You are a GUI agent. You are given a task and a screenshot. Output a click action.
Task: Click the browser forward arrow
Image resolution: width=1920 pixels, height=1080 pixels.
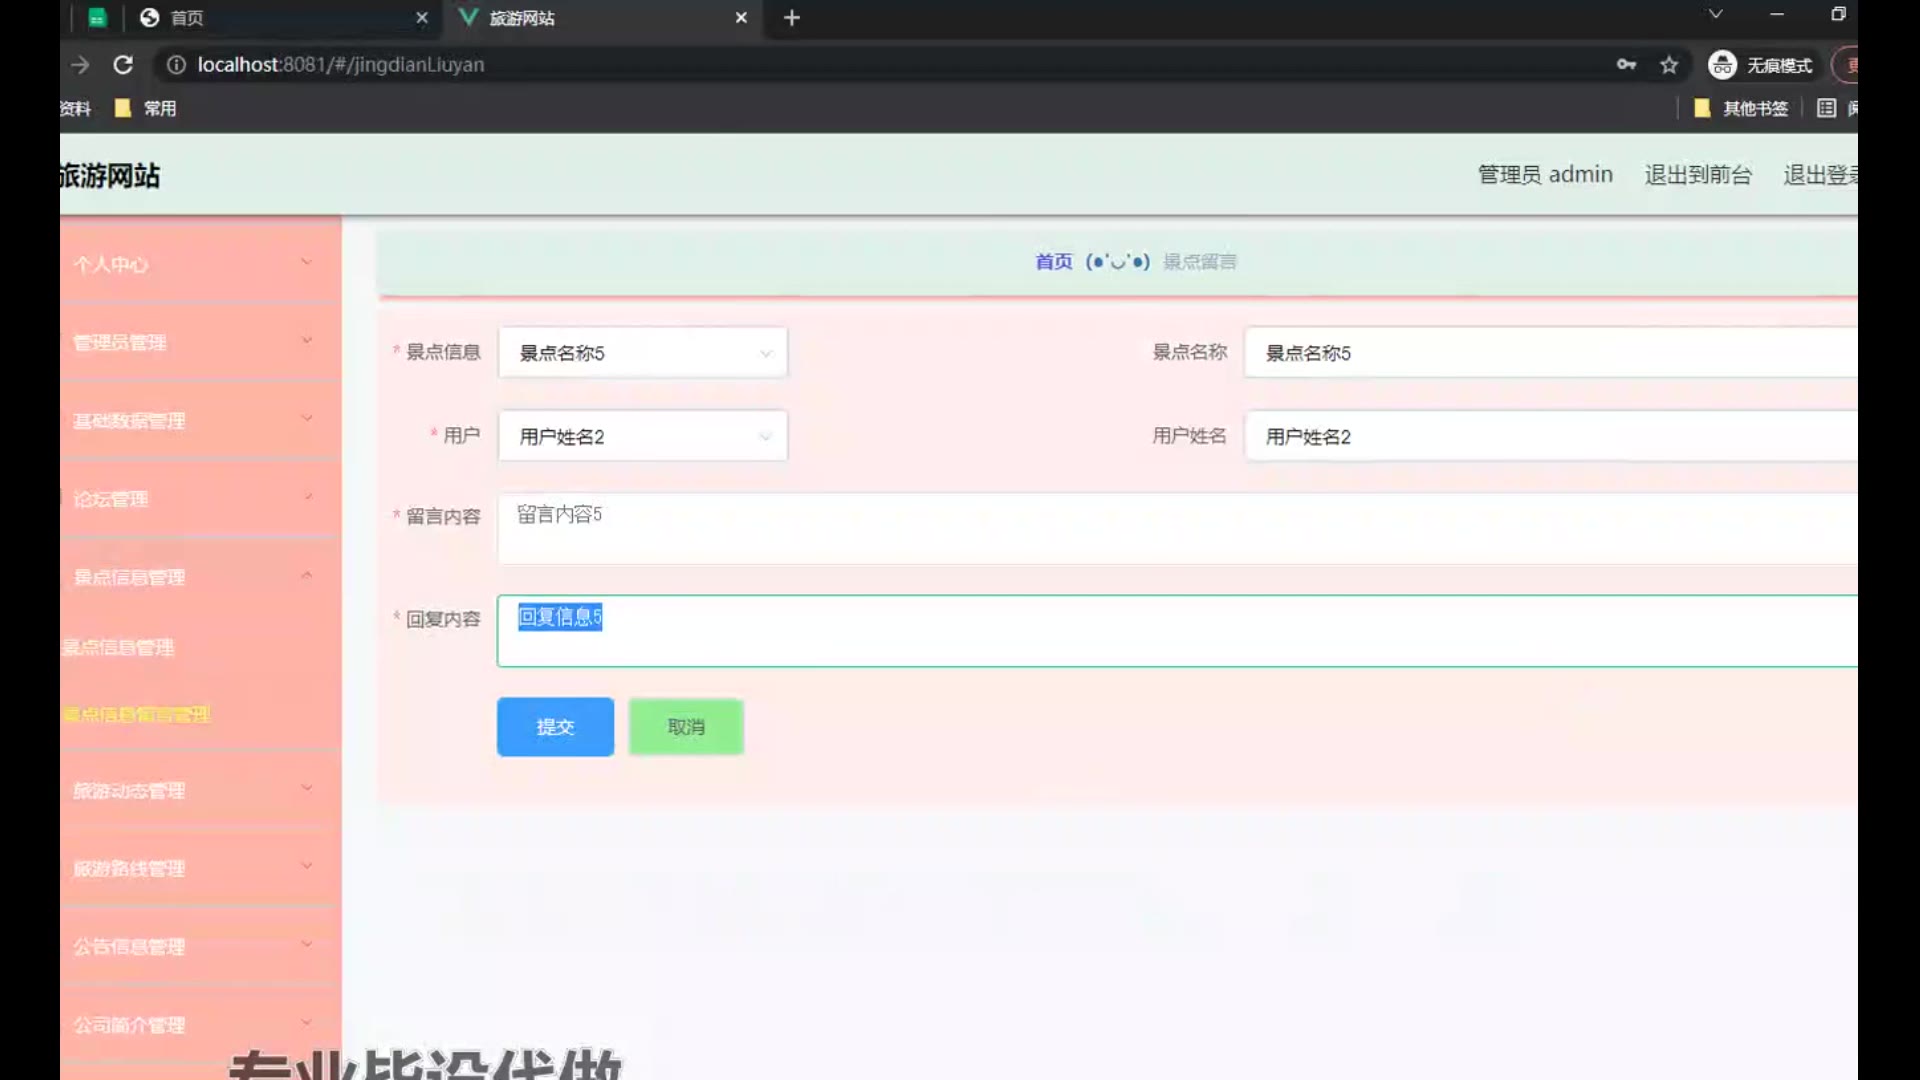coord(80,65)
